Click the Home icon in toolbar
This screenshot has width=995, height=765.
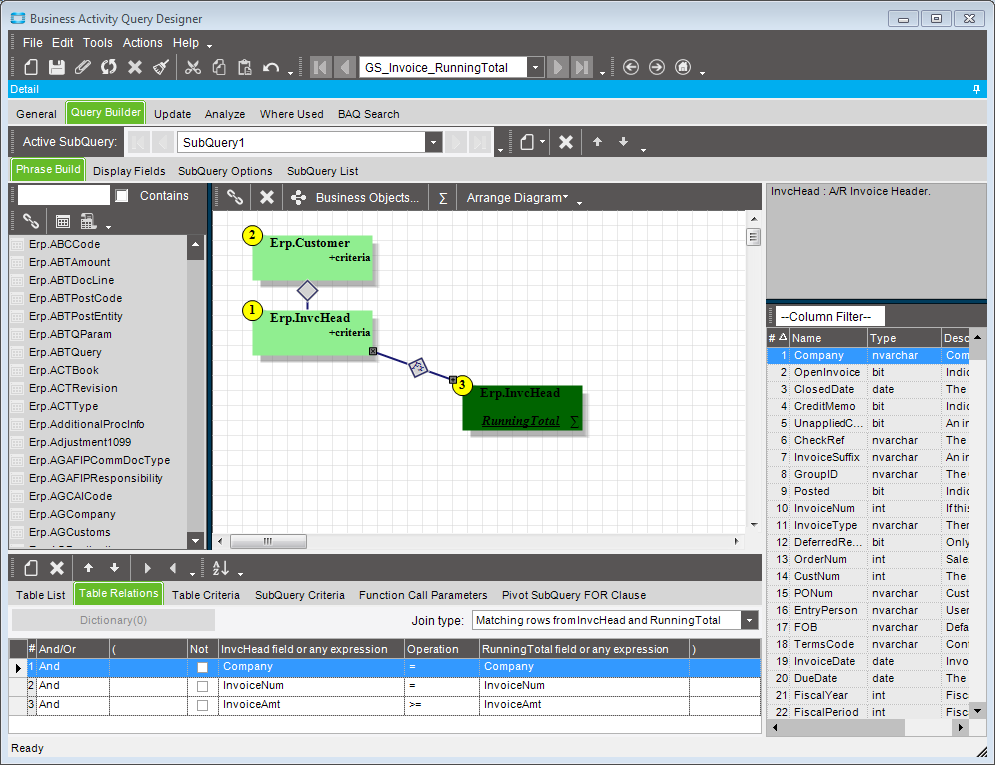[x=683, y=67]
